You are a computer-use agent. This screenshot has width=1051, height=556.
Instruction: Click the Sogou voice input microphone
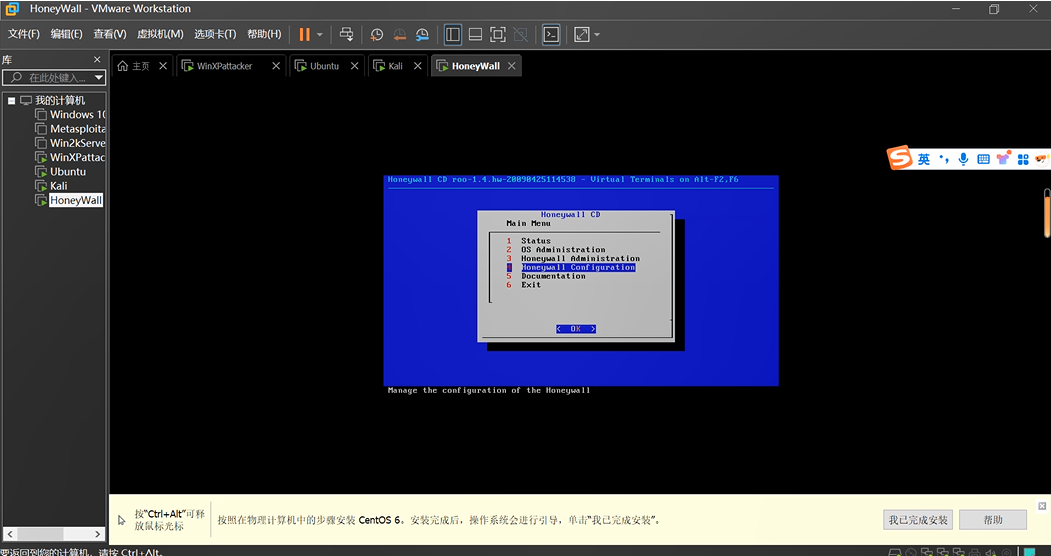(963, 159)
